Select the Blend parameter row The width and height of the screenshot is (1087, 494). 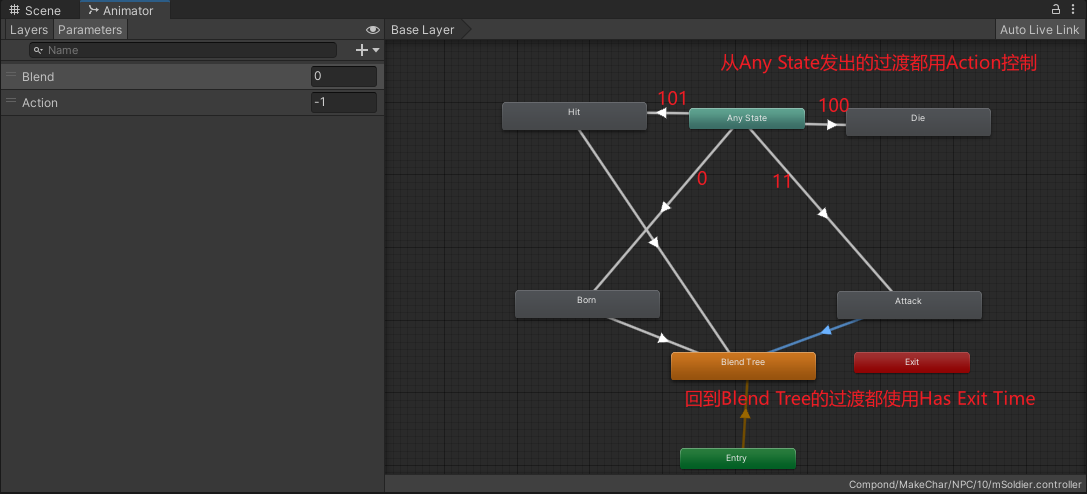[192, 76]
